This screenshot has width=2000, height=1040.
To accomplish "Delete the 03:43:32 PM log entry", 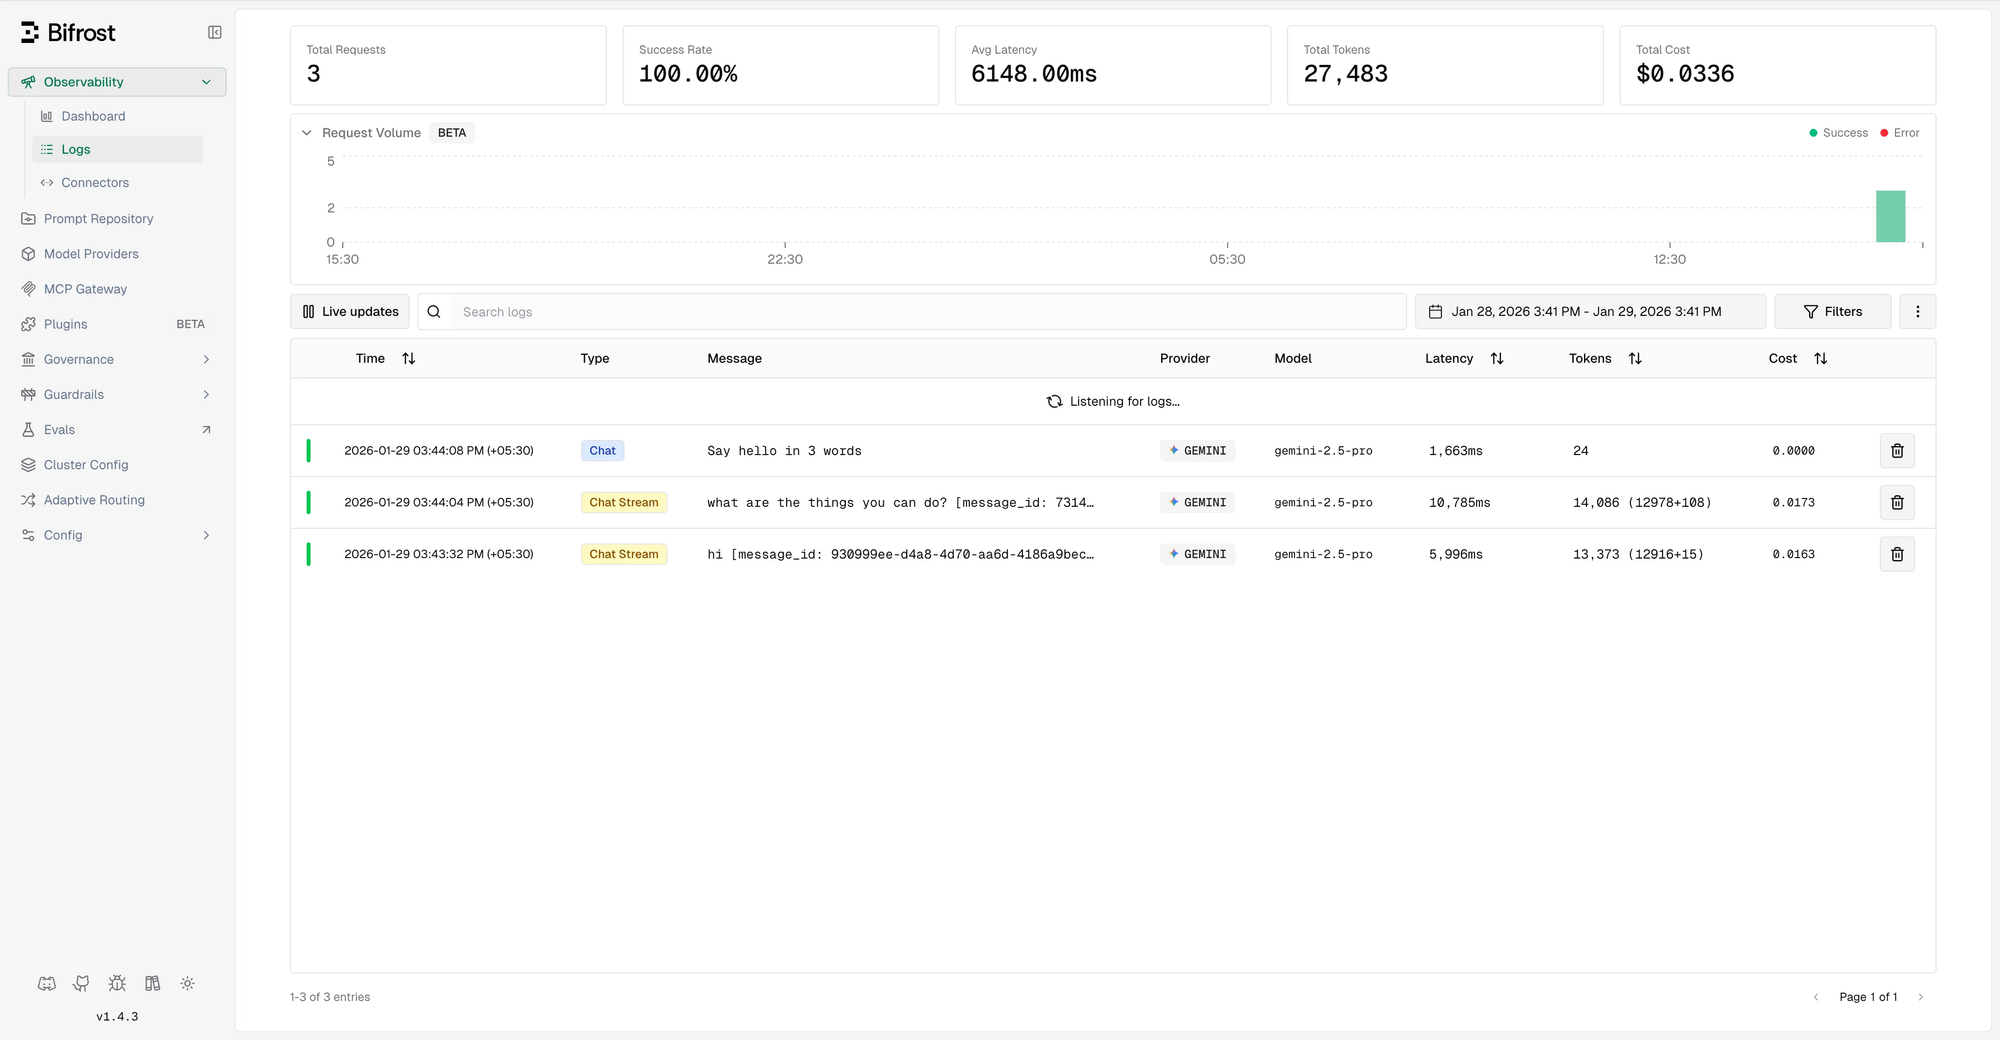I will pyautogui.click(x=1896, y=554).
